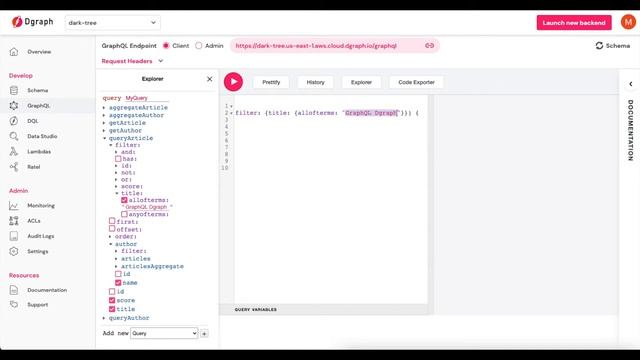Open the Audit Logs icon

14,236
